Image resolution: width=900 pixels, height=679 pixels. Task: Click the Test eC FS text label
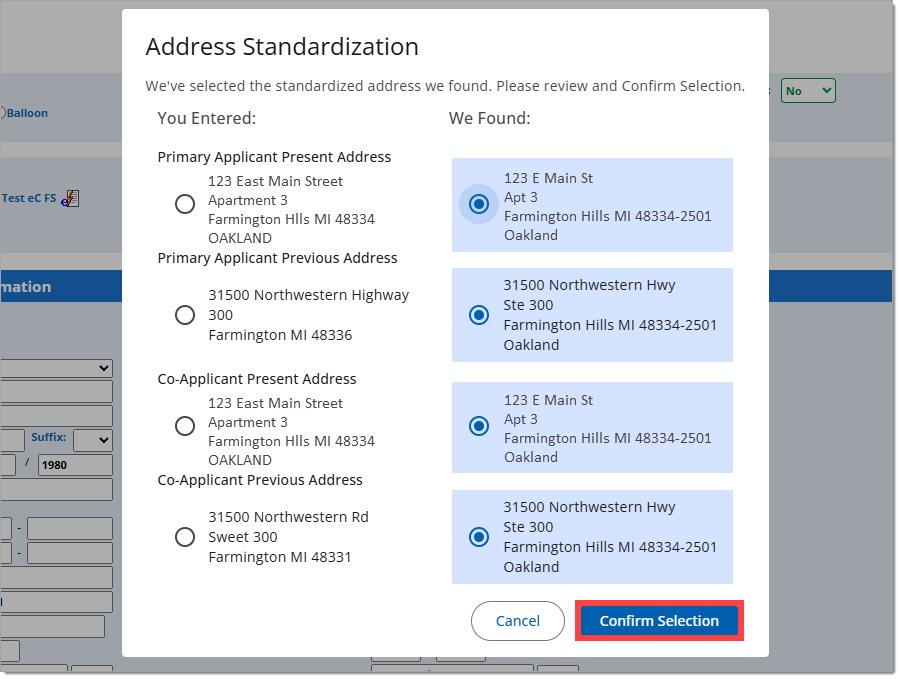pyautogui.click(x=28, y=198)
